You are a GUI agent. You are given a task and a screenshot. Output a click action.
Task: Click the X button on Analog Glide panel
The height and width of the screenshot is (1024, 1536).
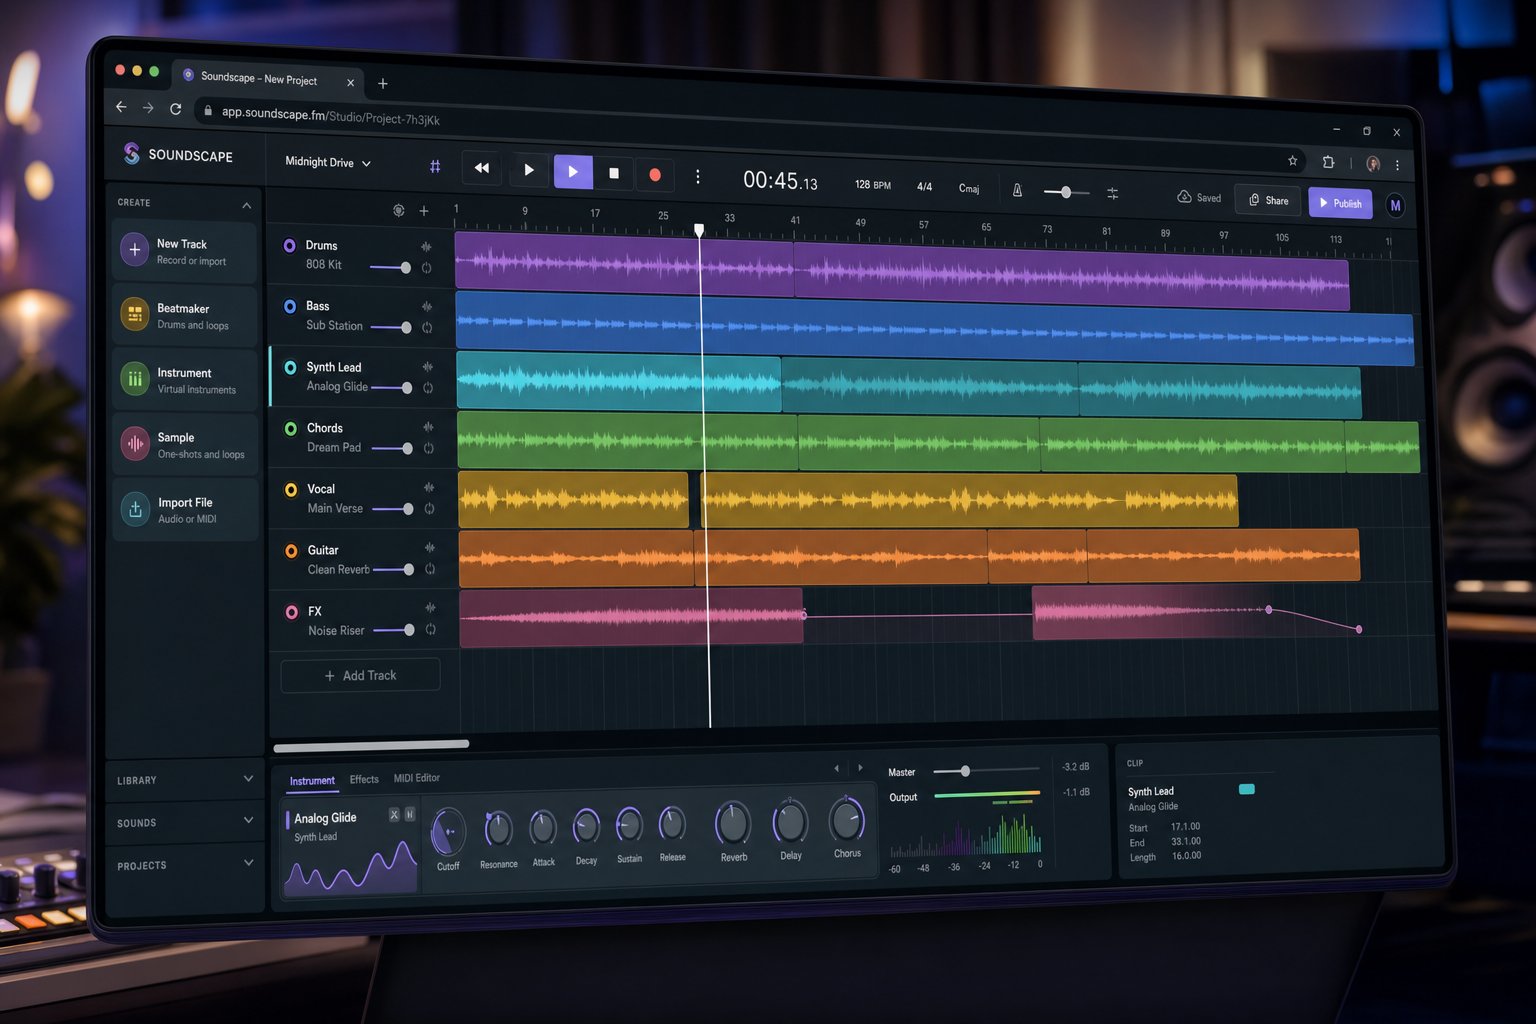click(394, 815)
